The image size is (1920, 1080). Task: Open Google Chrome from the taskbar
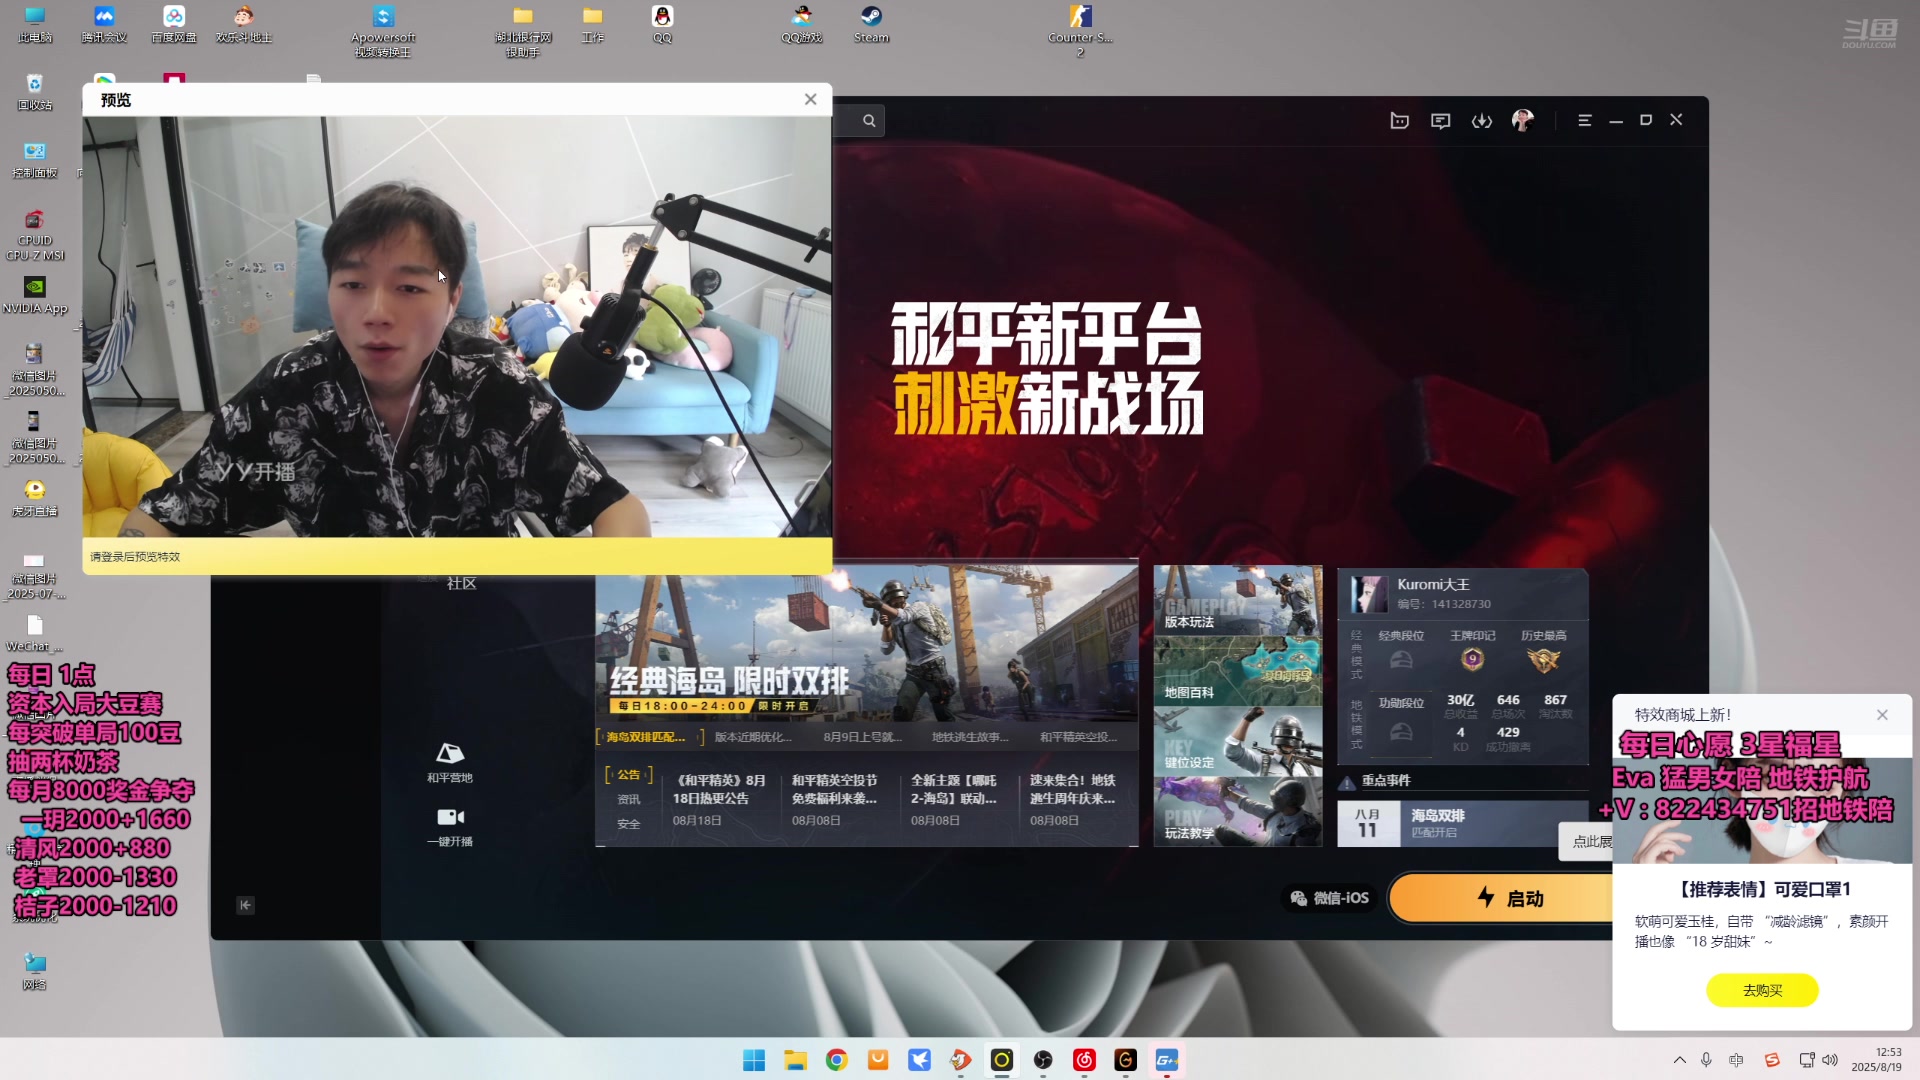coord(837,1060)
